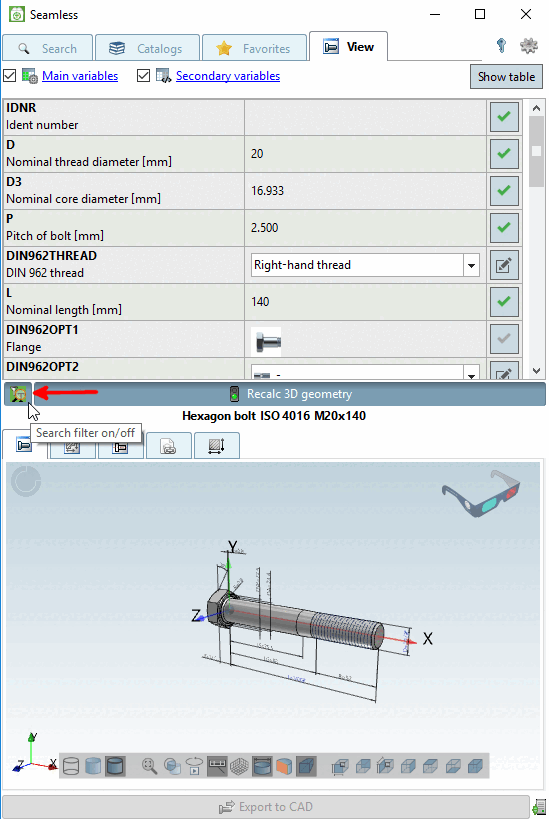Click the 3D glasses stereo view icon
This screenshot has height=819, width=549.
(x=481, y=494)
